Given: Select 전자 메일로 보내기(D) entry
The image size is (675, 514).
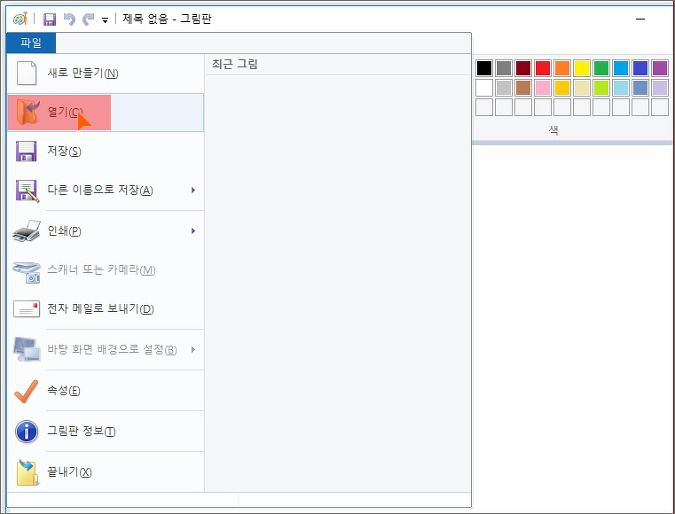Looking at the screenshot, I should tap(105, 309).
